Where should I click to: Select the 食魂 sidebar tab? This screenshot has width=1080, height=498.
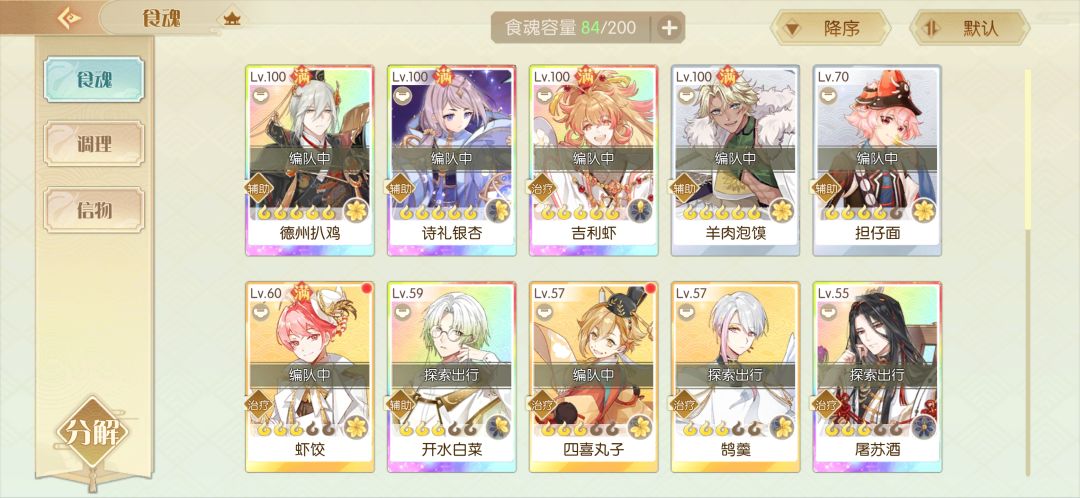pos(94,79)
